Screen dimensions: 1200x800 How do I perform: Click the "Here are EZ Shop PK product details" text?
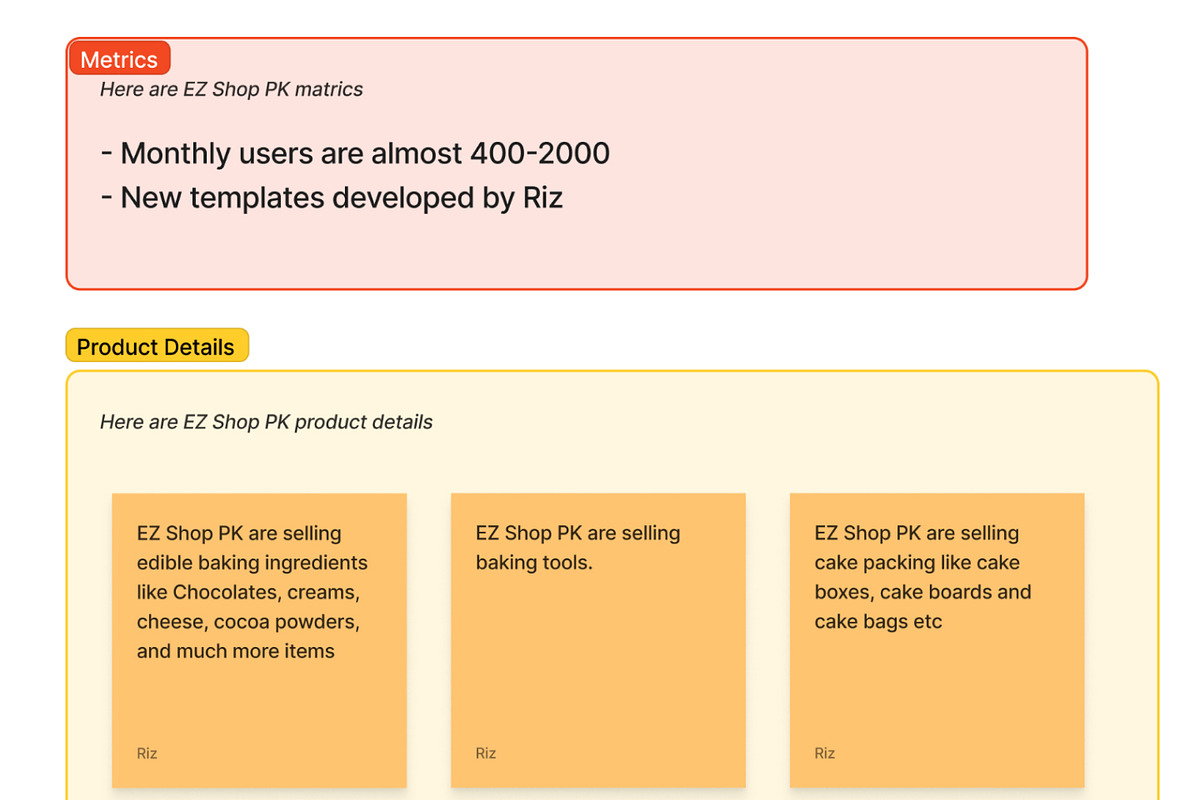pos(266,422)
